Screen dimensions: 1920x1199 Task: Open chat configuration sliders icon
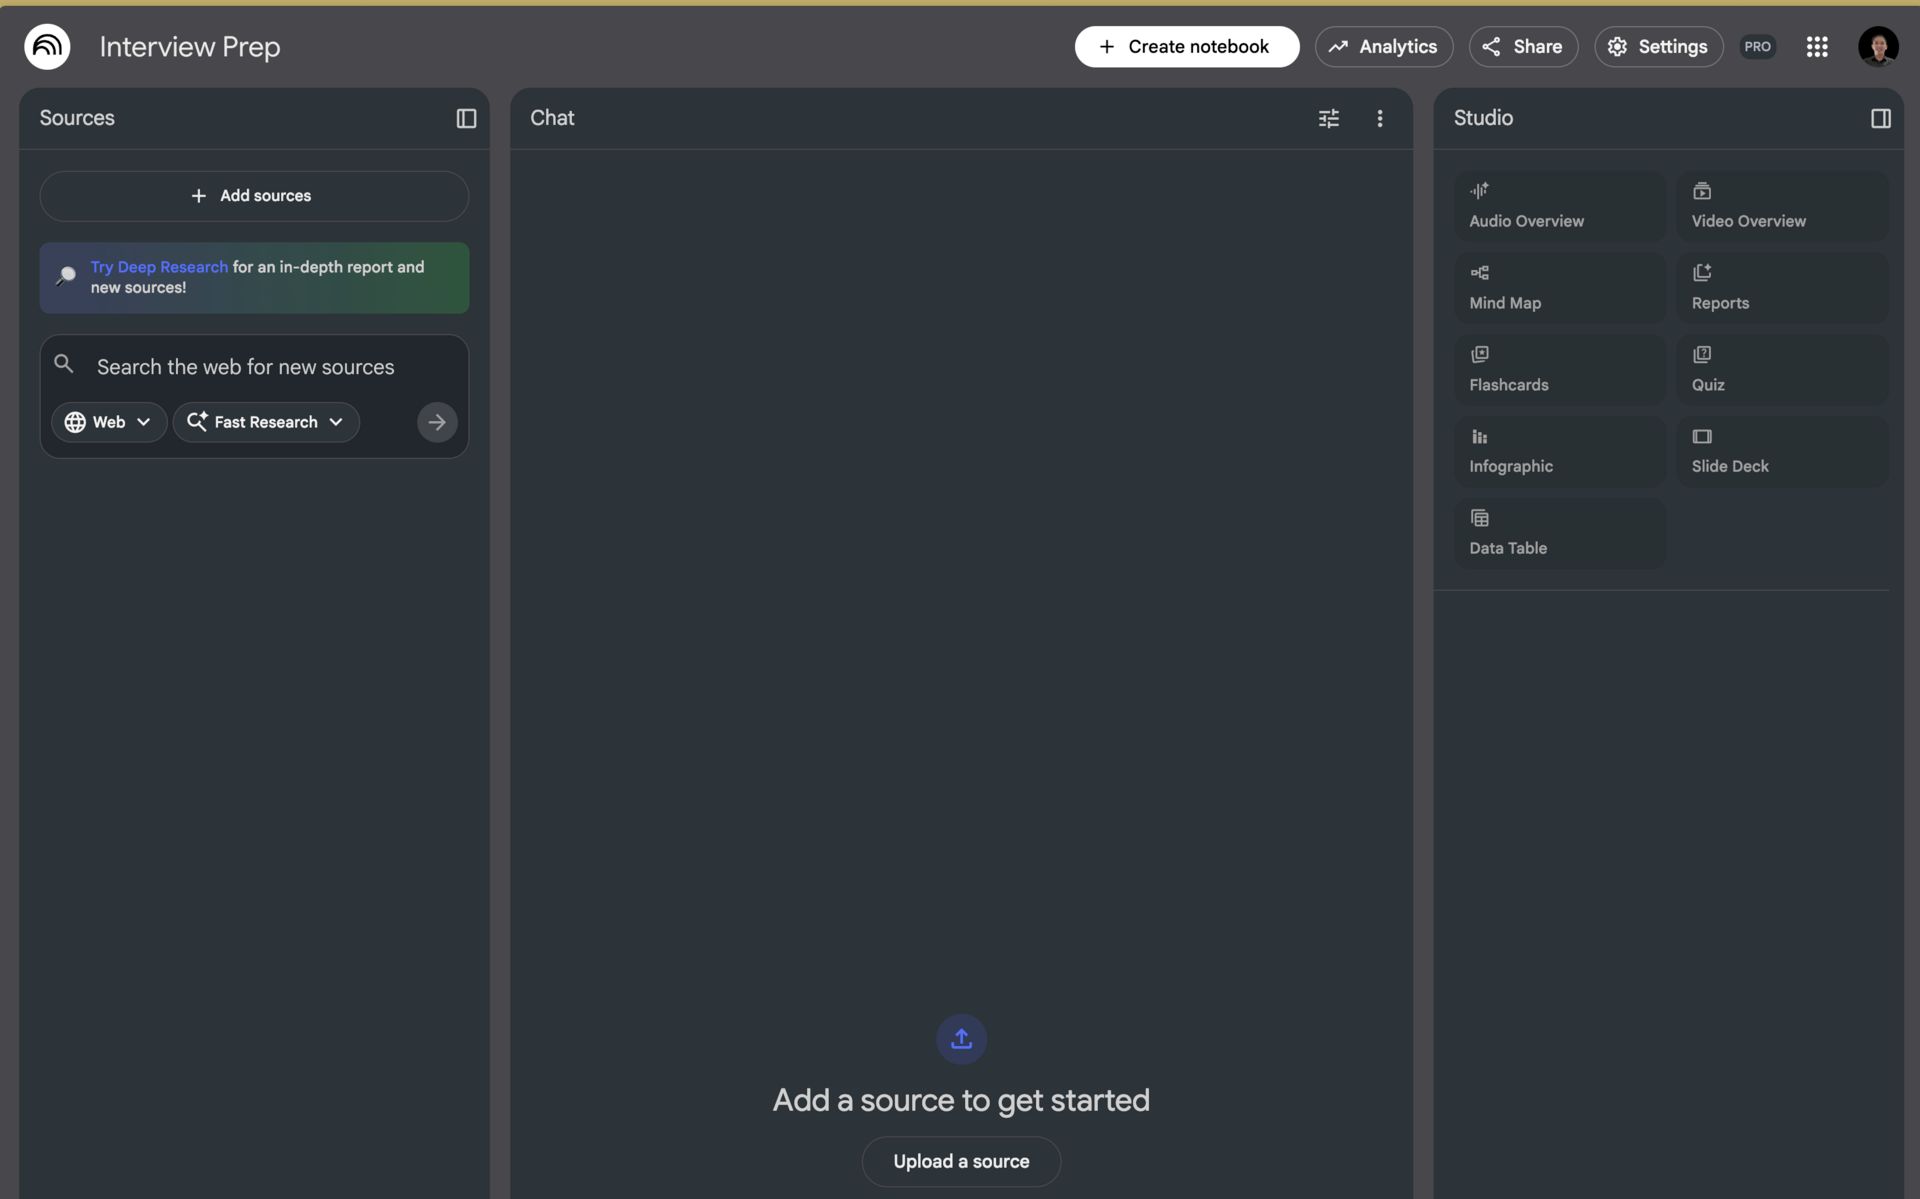pyautogui.click(x=1328, y=118)
